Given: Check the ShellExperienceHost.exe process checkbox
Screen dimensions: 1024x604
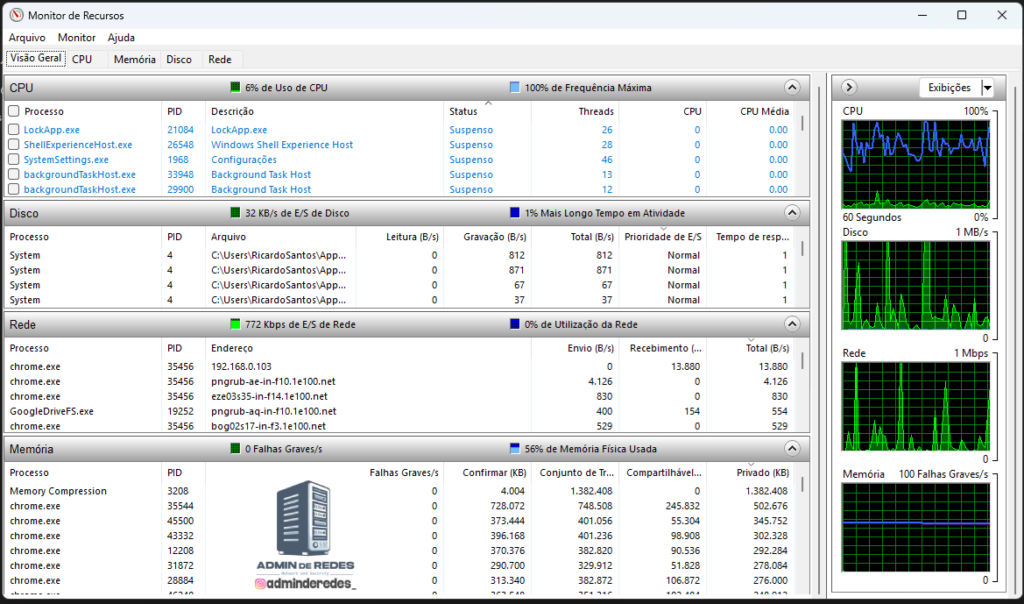Looking at the screenshot, I should (x=12, y=144).
